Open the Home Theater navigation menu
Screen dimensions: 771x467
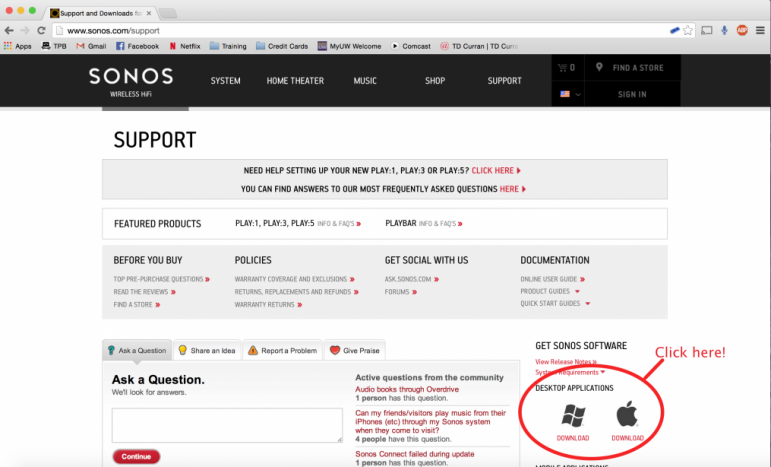pos(295,81)
